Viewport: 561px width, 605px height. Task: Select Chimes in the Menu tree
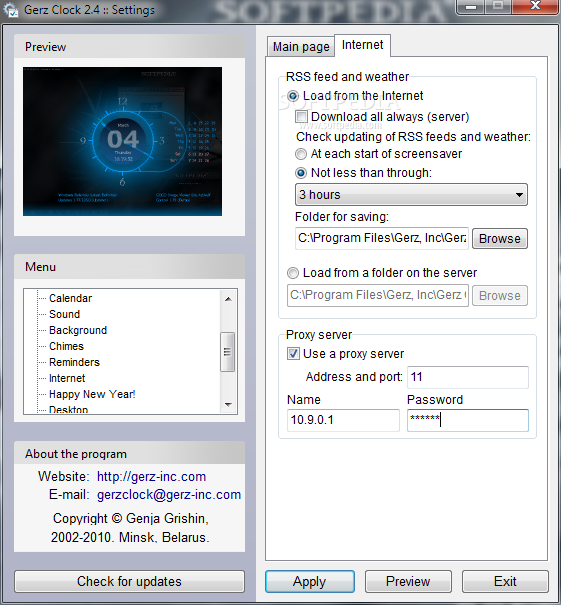click(66, 346)
